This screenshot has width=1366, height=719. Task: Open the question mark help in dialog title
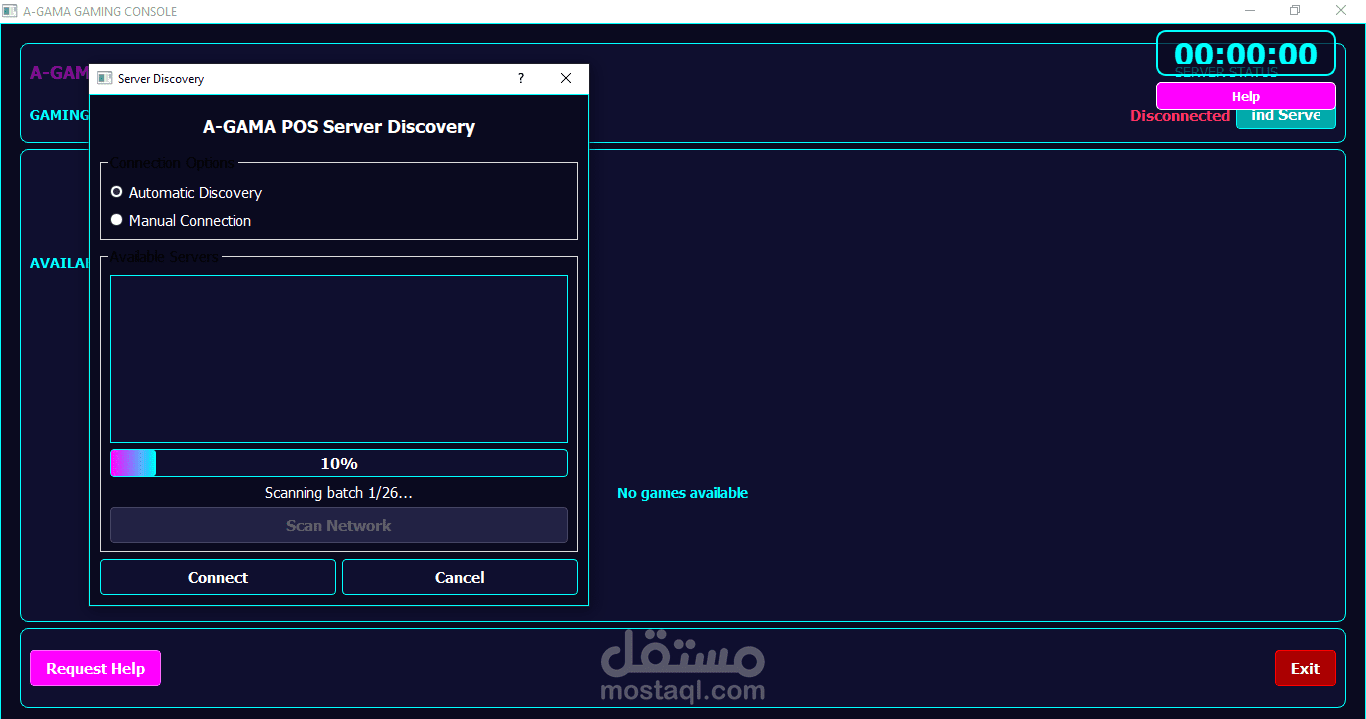click(x=520, y=78)
